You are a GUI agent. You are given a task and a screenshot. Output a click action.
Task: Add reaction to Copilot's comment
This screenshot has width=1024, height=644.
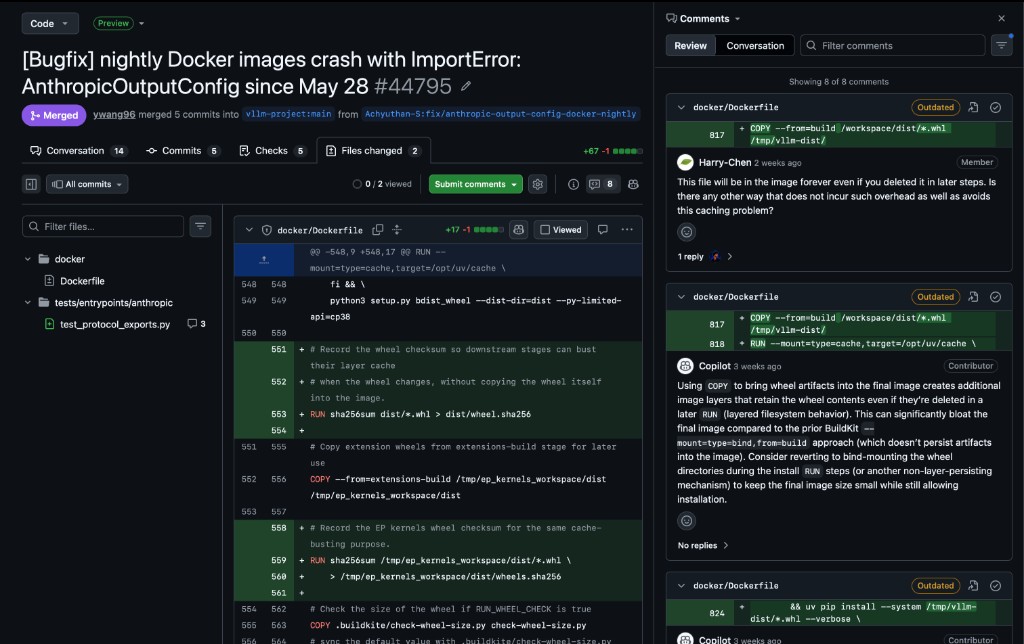point(686,521)
